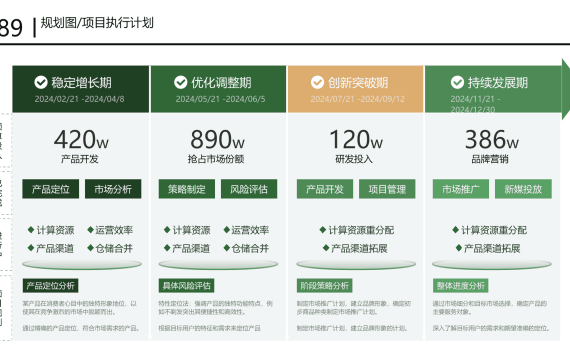The image size is (570, 360).
Task: Click the description paragraph under 产品定位分析
Action: 81,316
